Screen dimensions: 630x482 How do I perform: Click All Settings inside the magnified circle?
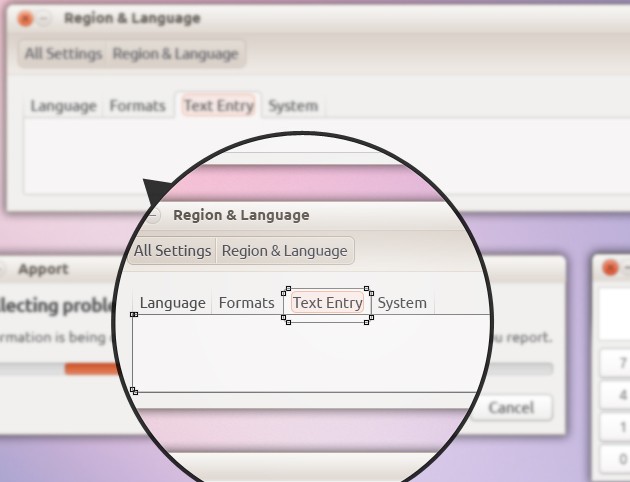point(172,251)
